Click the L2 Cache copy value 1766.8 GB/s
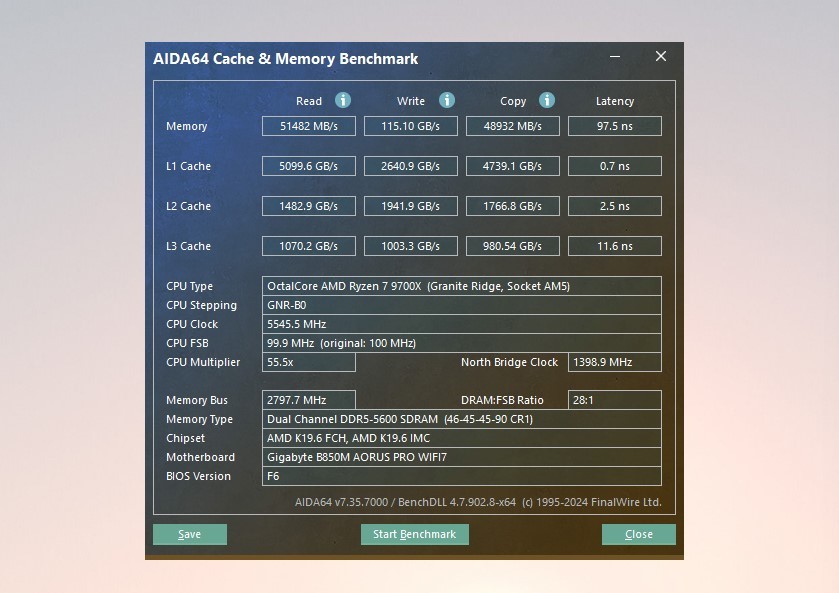This screenshot has width=839, height=593. coord(513,206)
